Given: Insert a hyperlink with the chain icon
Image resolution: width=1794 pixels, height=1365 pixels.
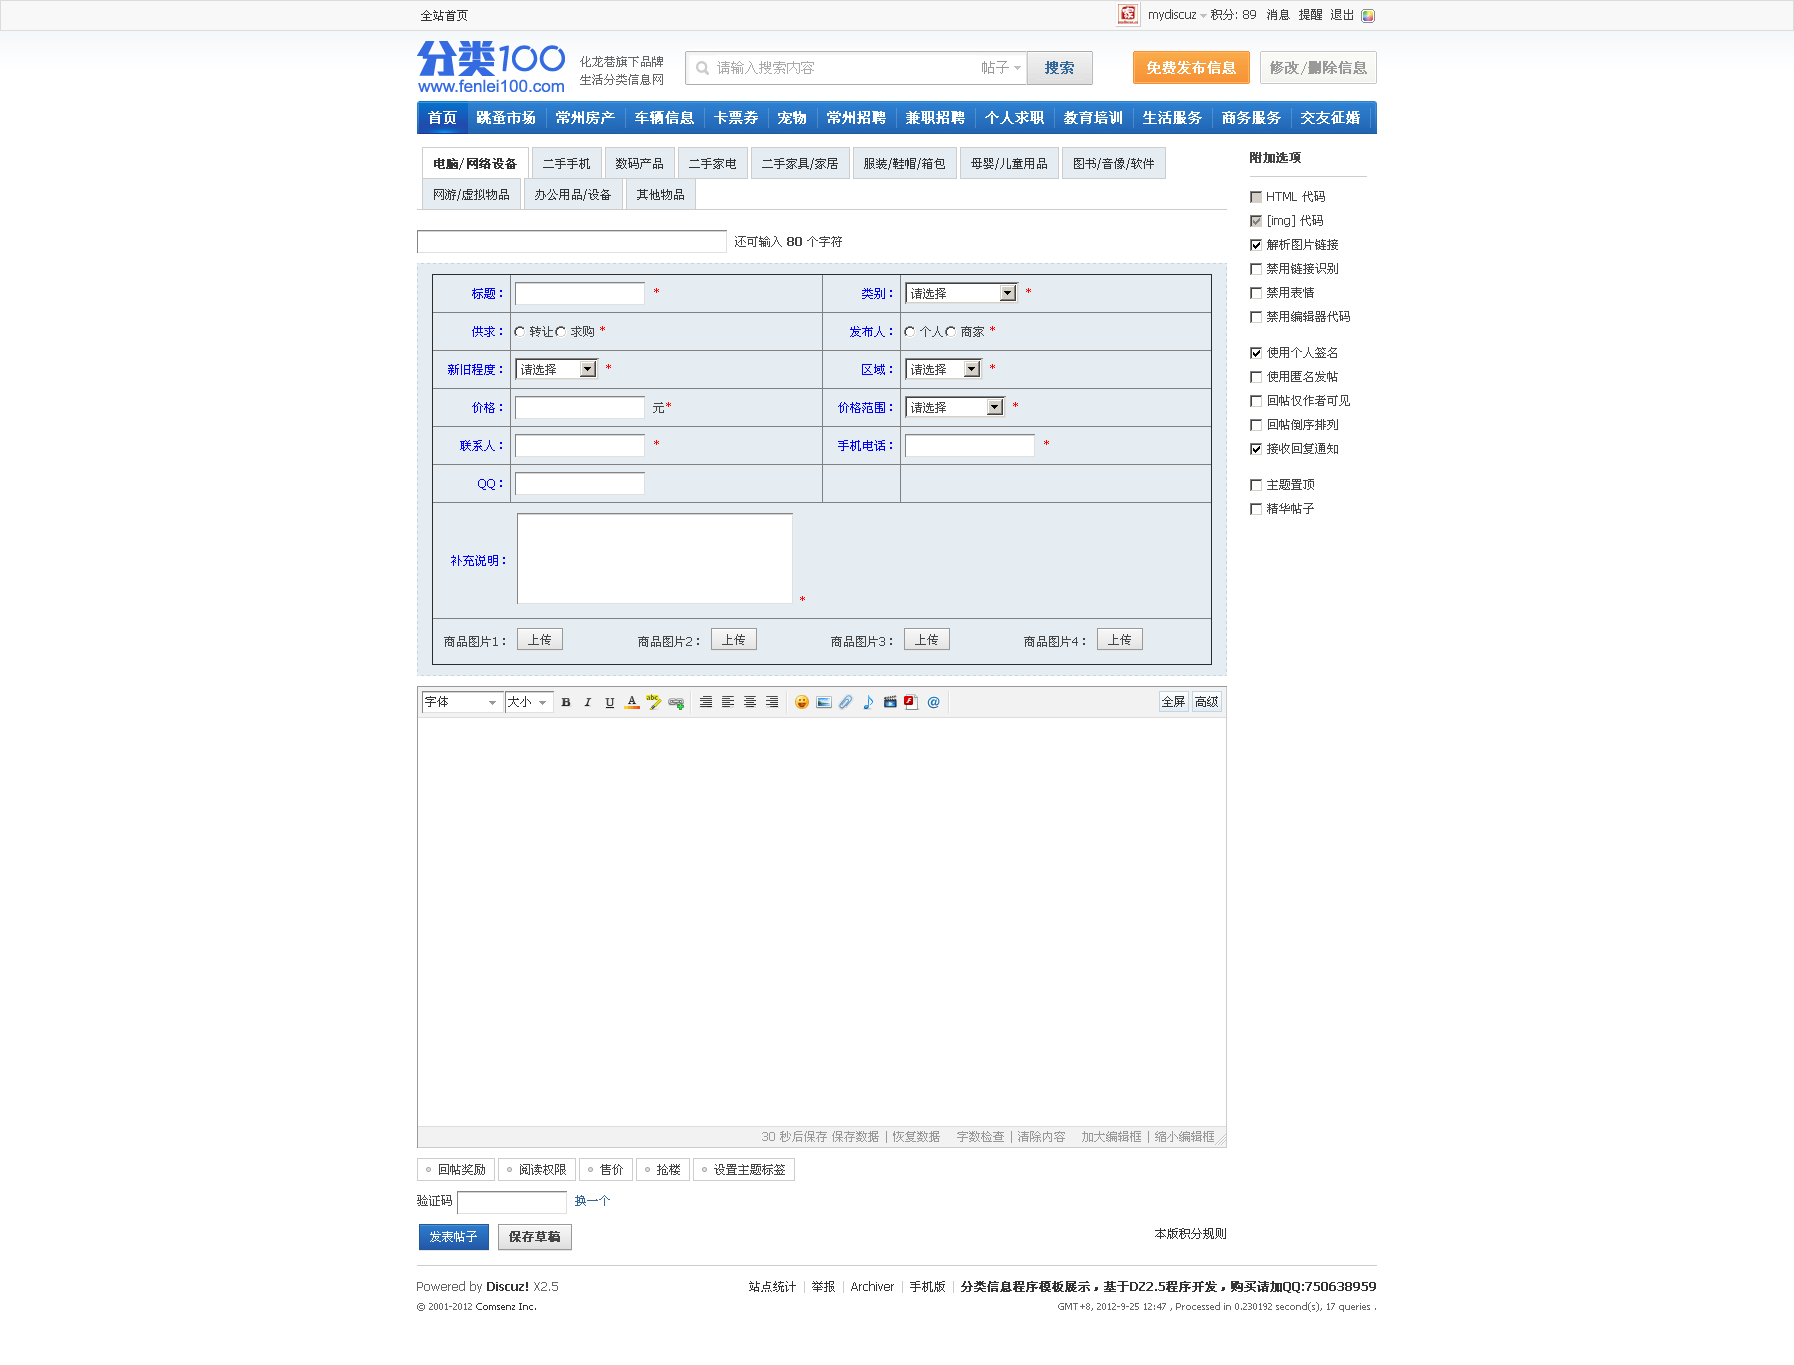Looking at the screenshot, I should [x=676, y=702].
